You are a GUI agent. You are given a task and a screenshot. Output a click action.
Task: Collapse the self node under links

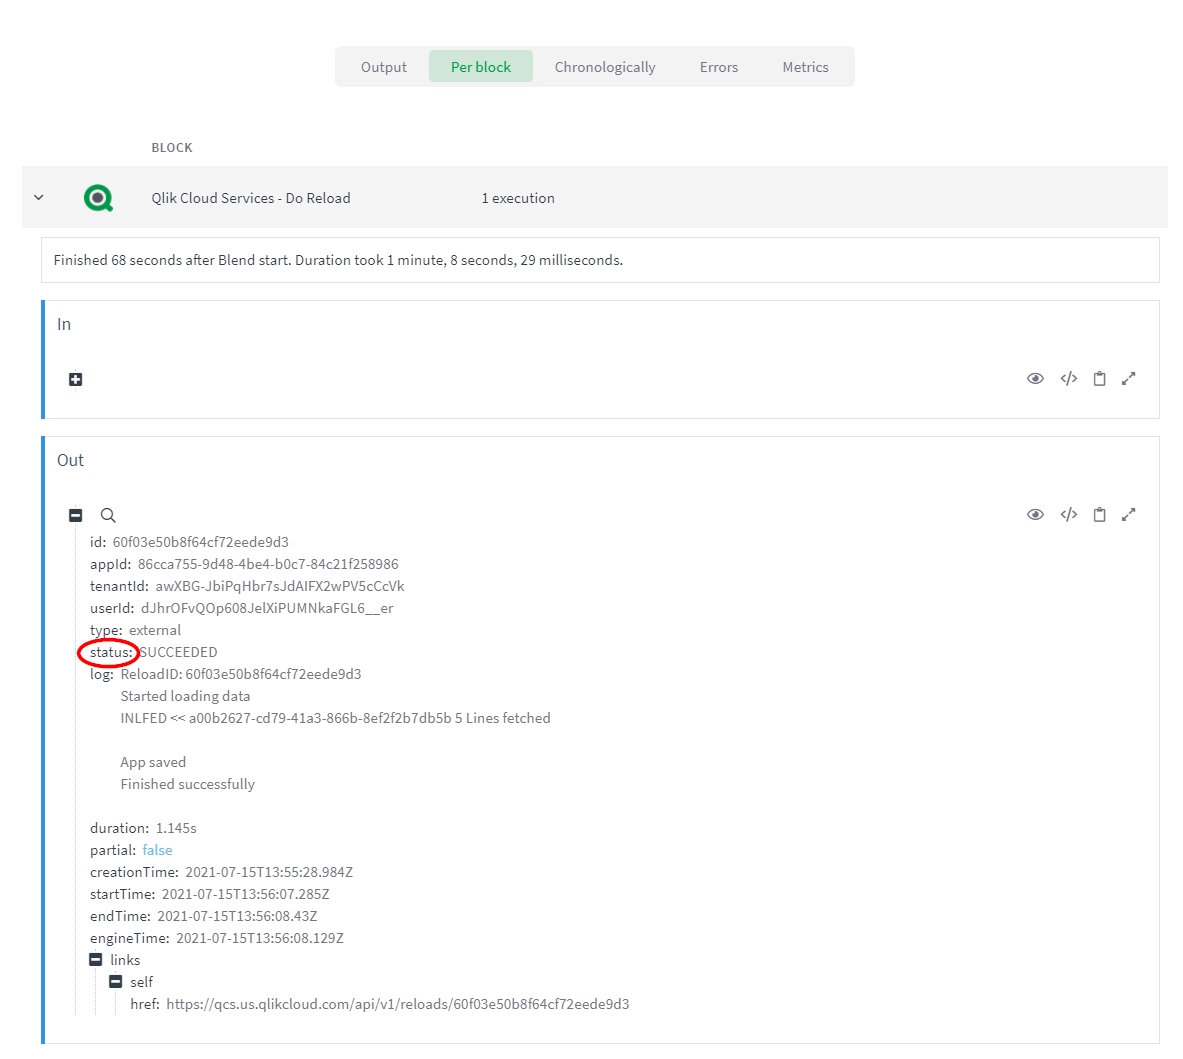116,982
